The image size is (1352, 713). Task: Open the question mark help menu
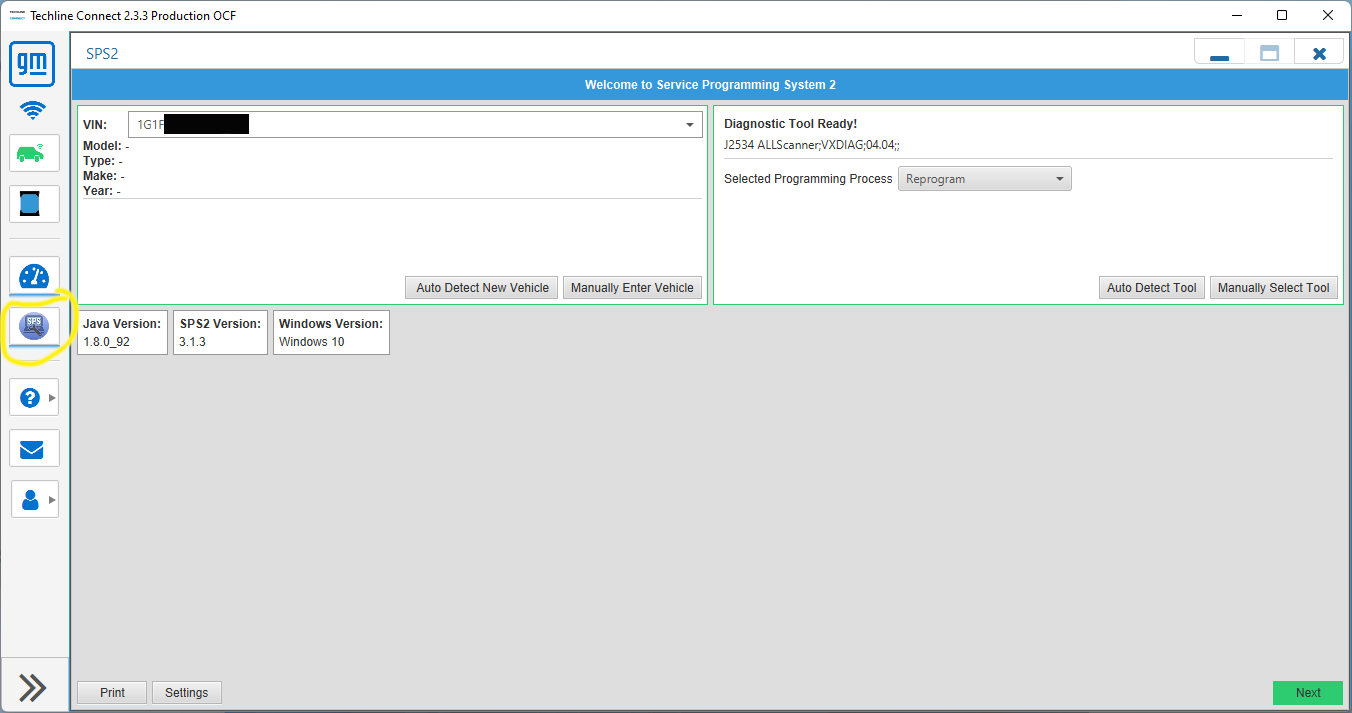coord(34,397)
